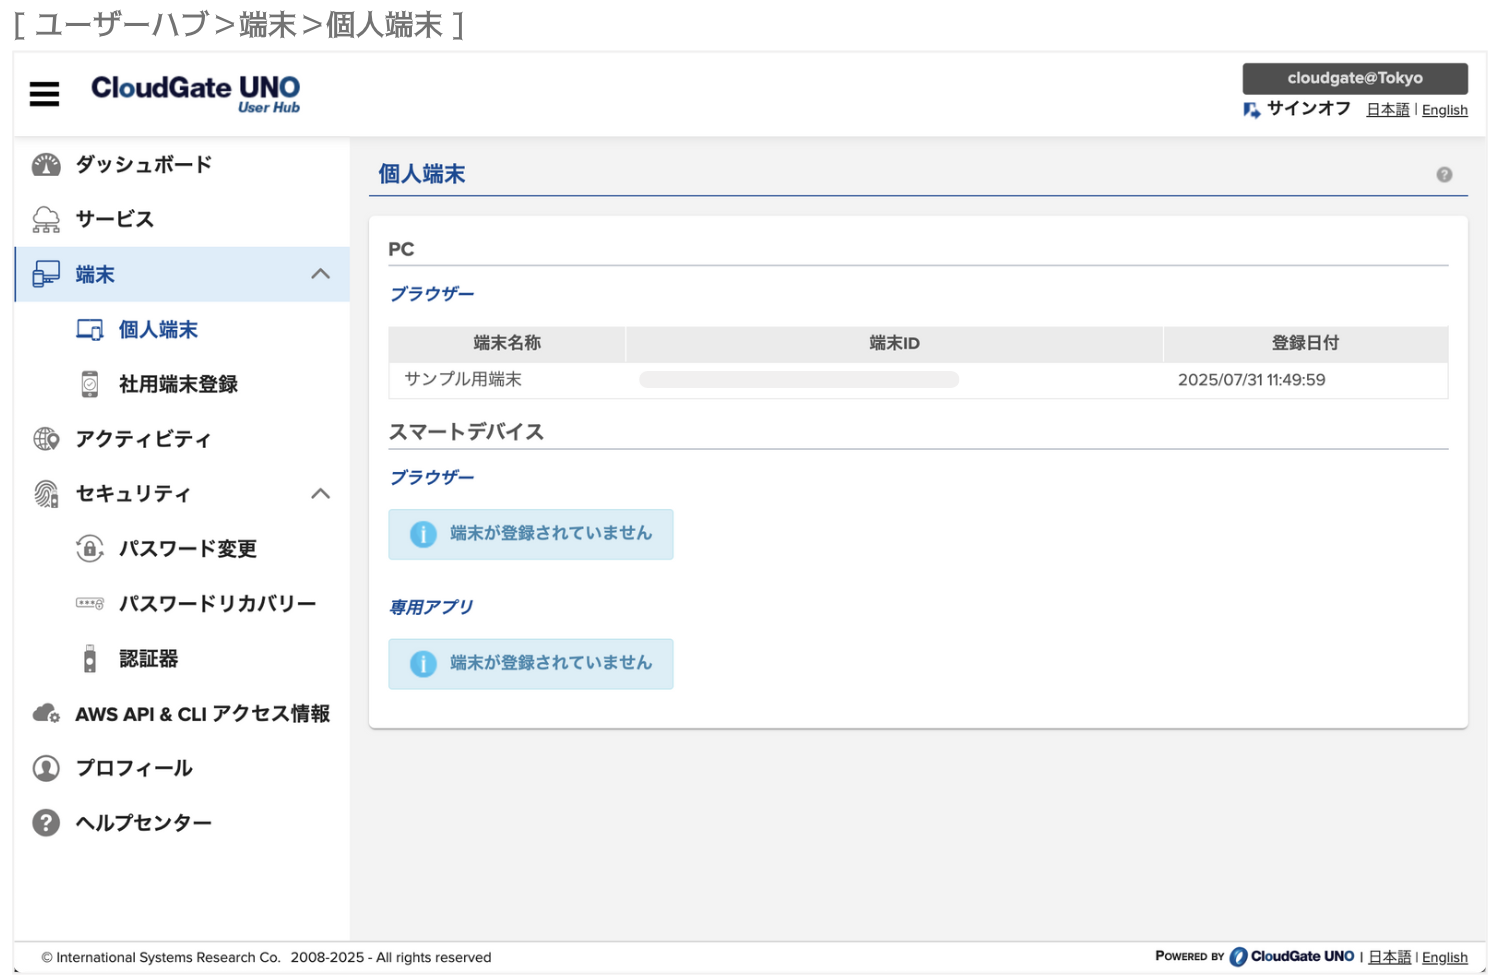
Task: Open サービス in the sidebar
Action: coord(115,220)
